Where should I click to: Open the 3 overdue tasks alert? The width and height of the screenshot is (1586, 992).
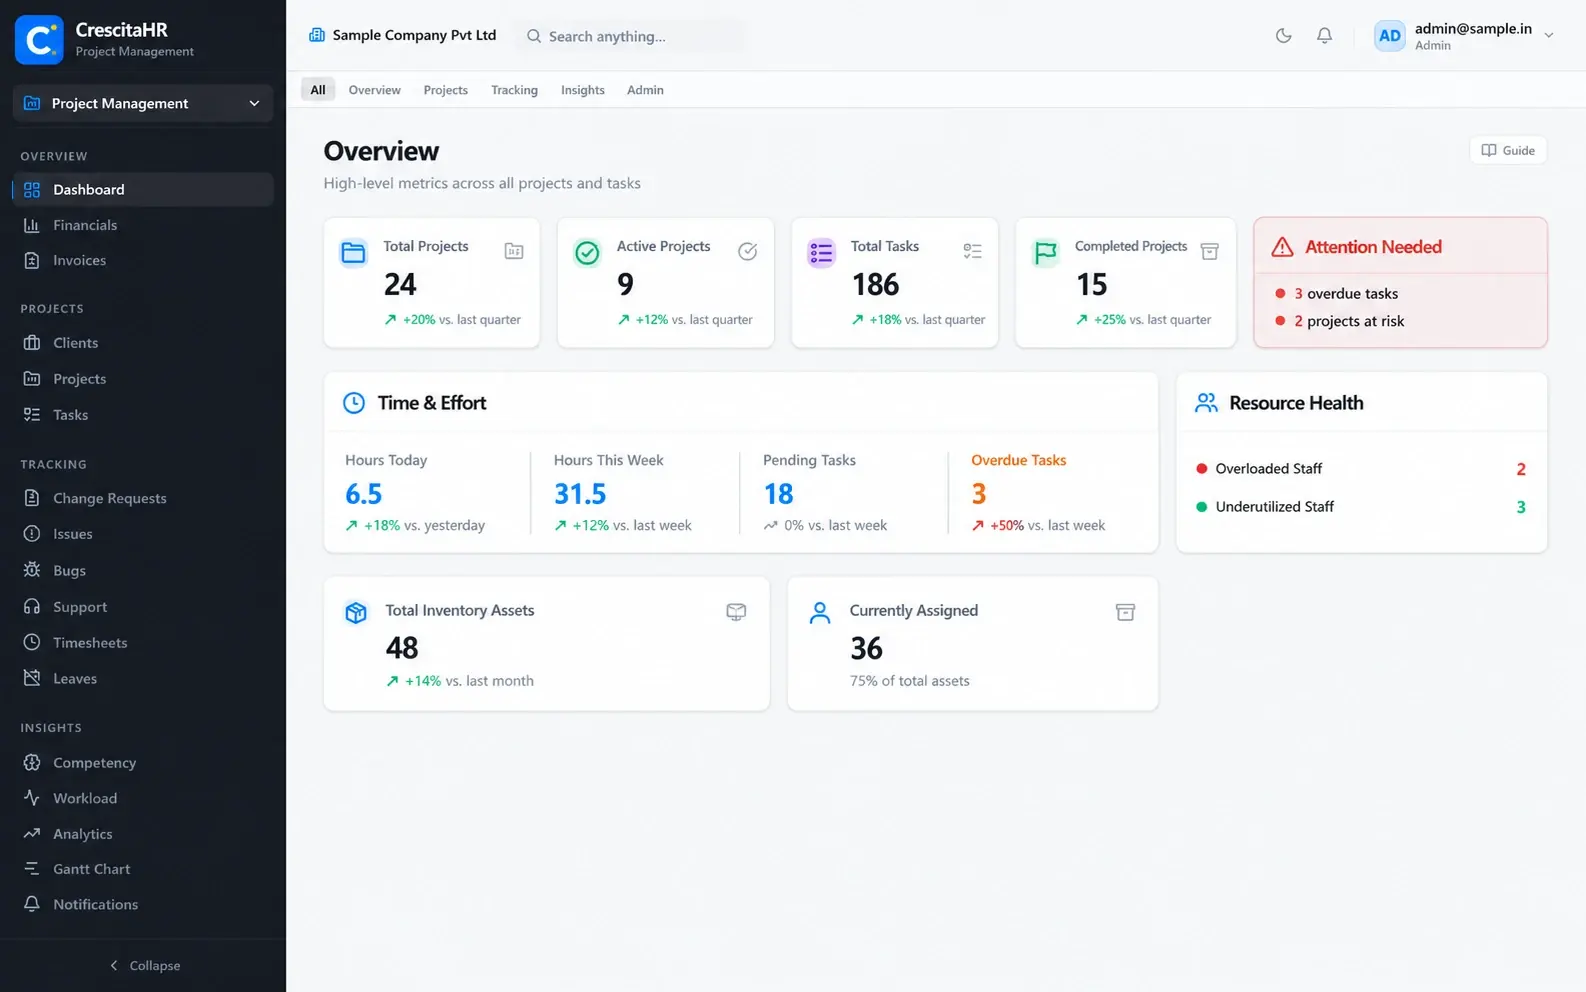(1337, 294)
